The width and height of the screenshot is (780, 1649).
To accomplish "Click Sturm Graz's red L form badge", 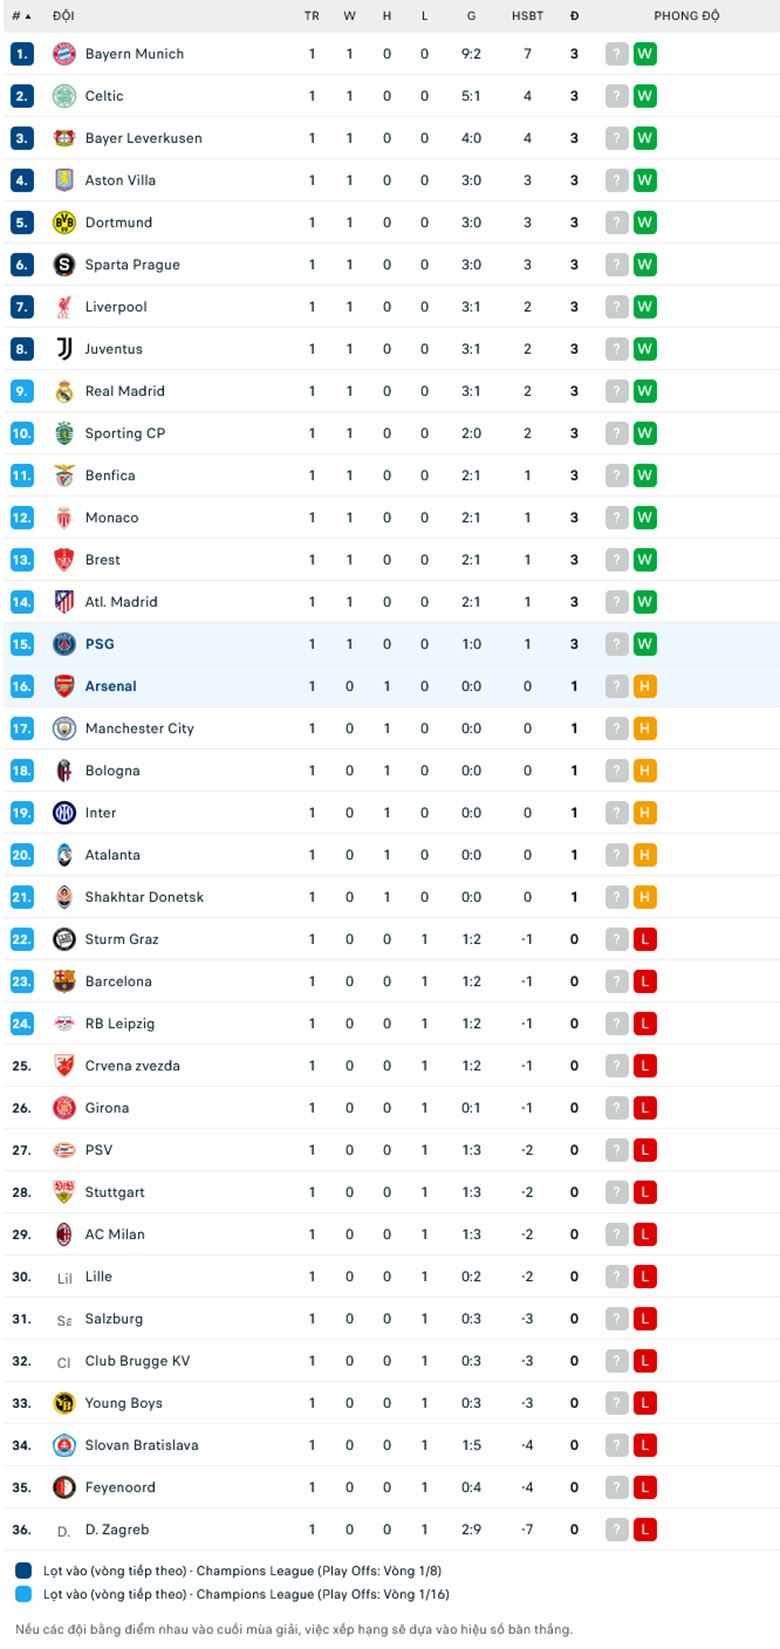I will point(645,939).
